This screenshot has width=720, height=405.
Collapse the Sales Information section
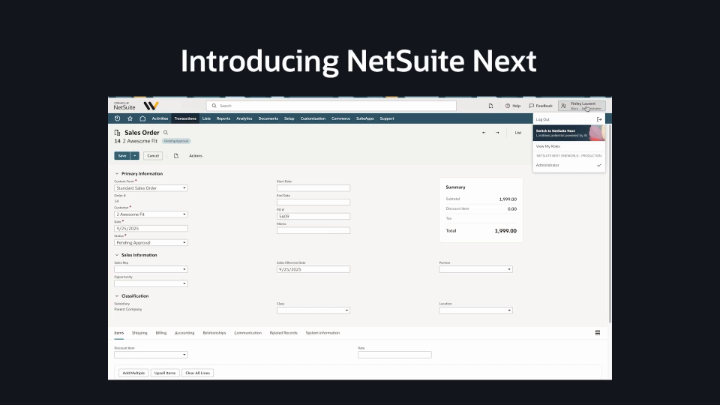(x=117, y=255)
